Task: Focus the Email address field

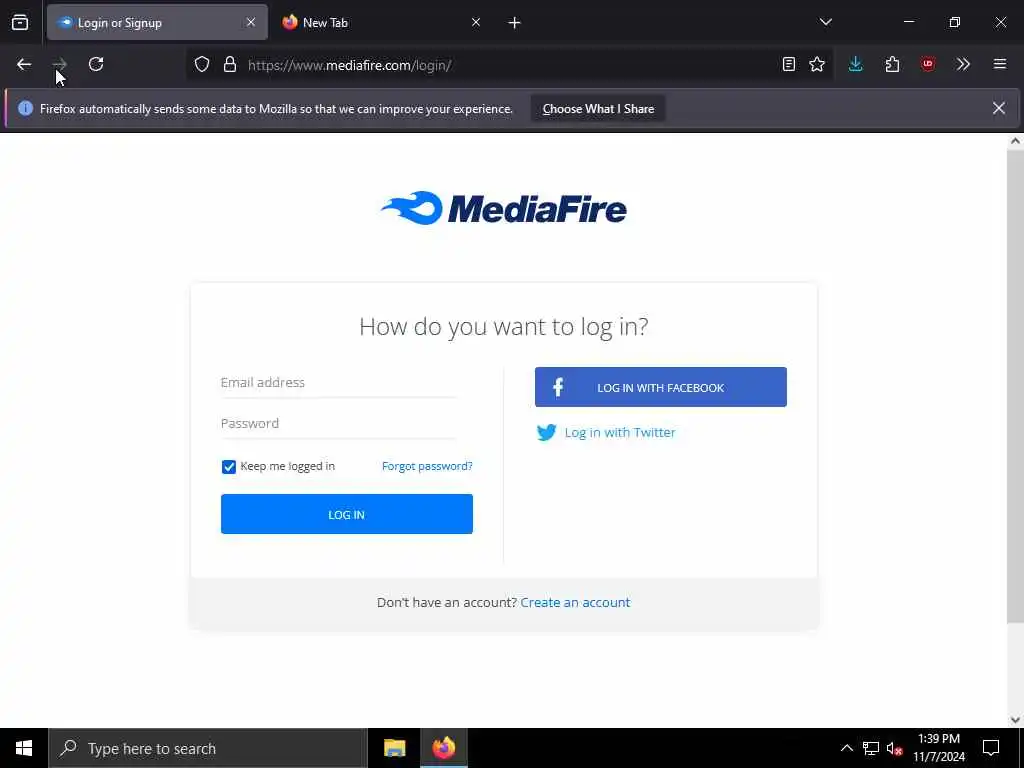Action: click(338, 383)
